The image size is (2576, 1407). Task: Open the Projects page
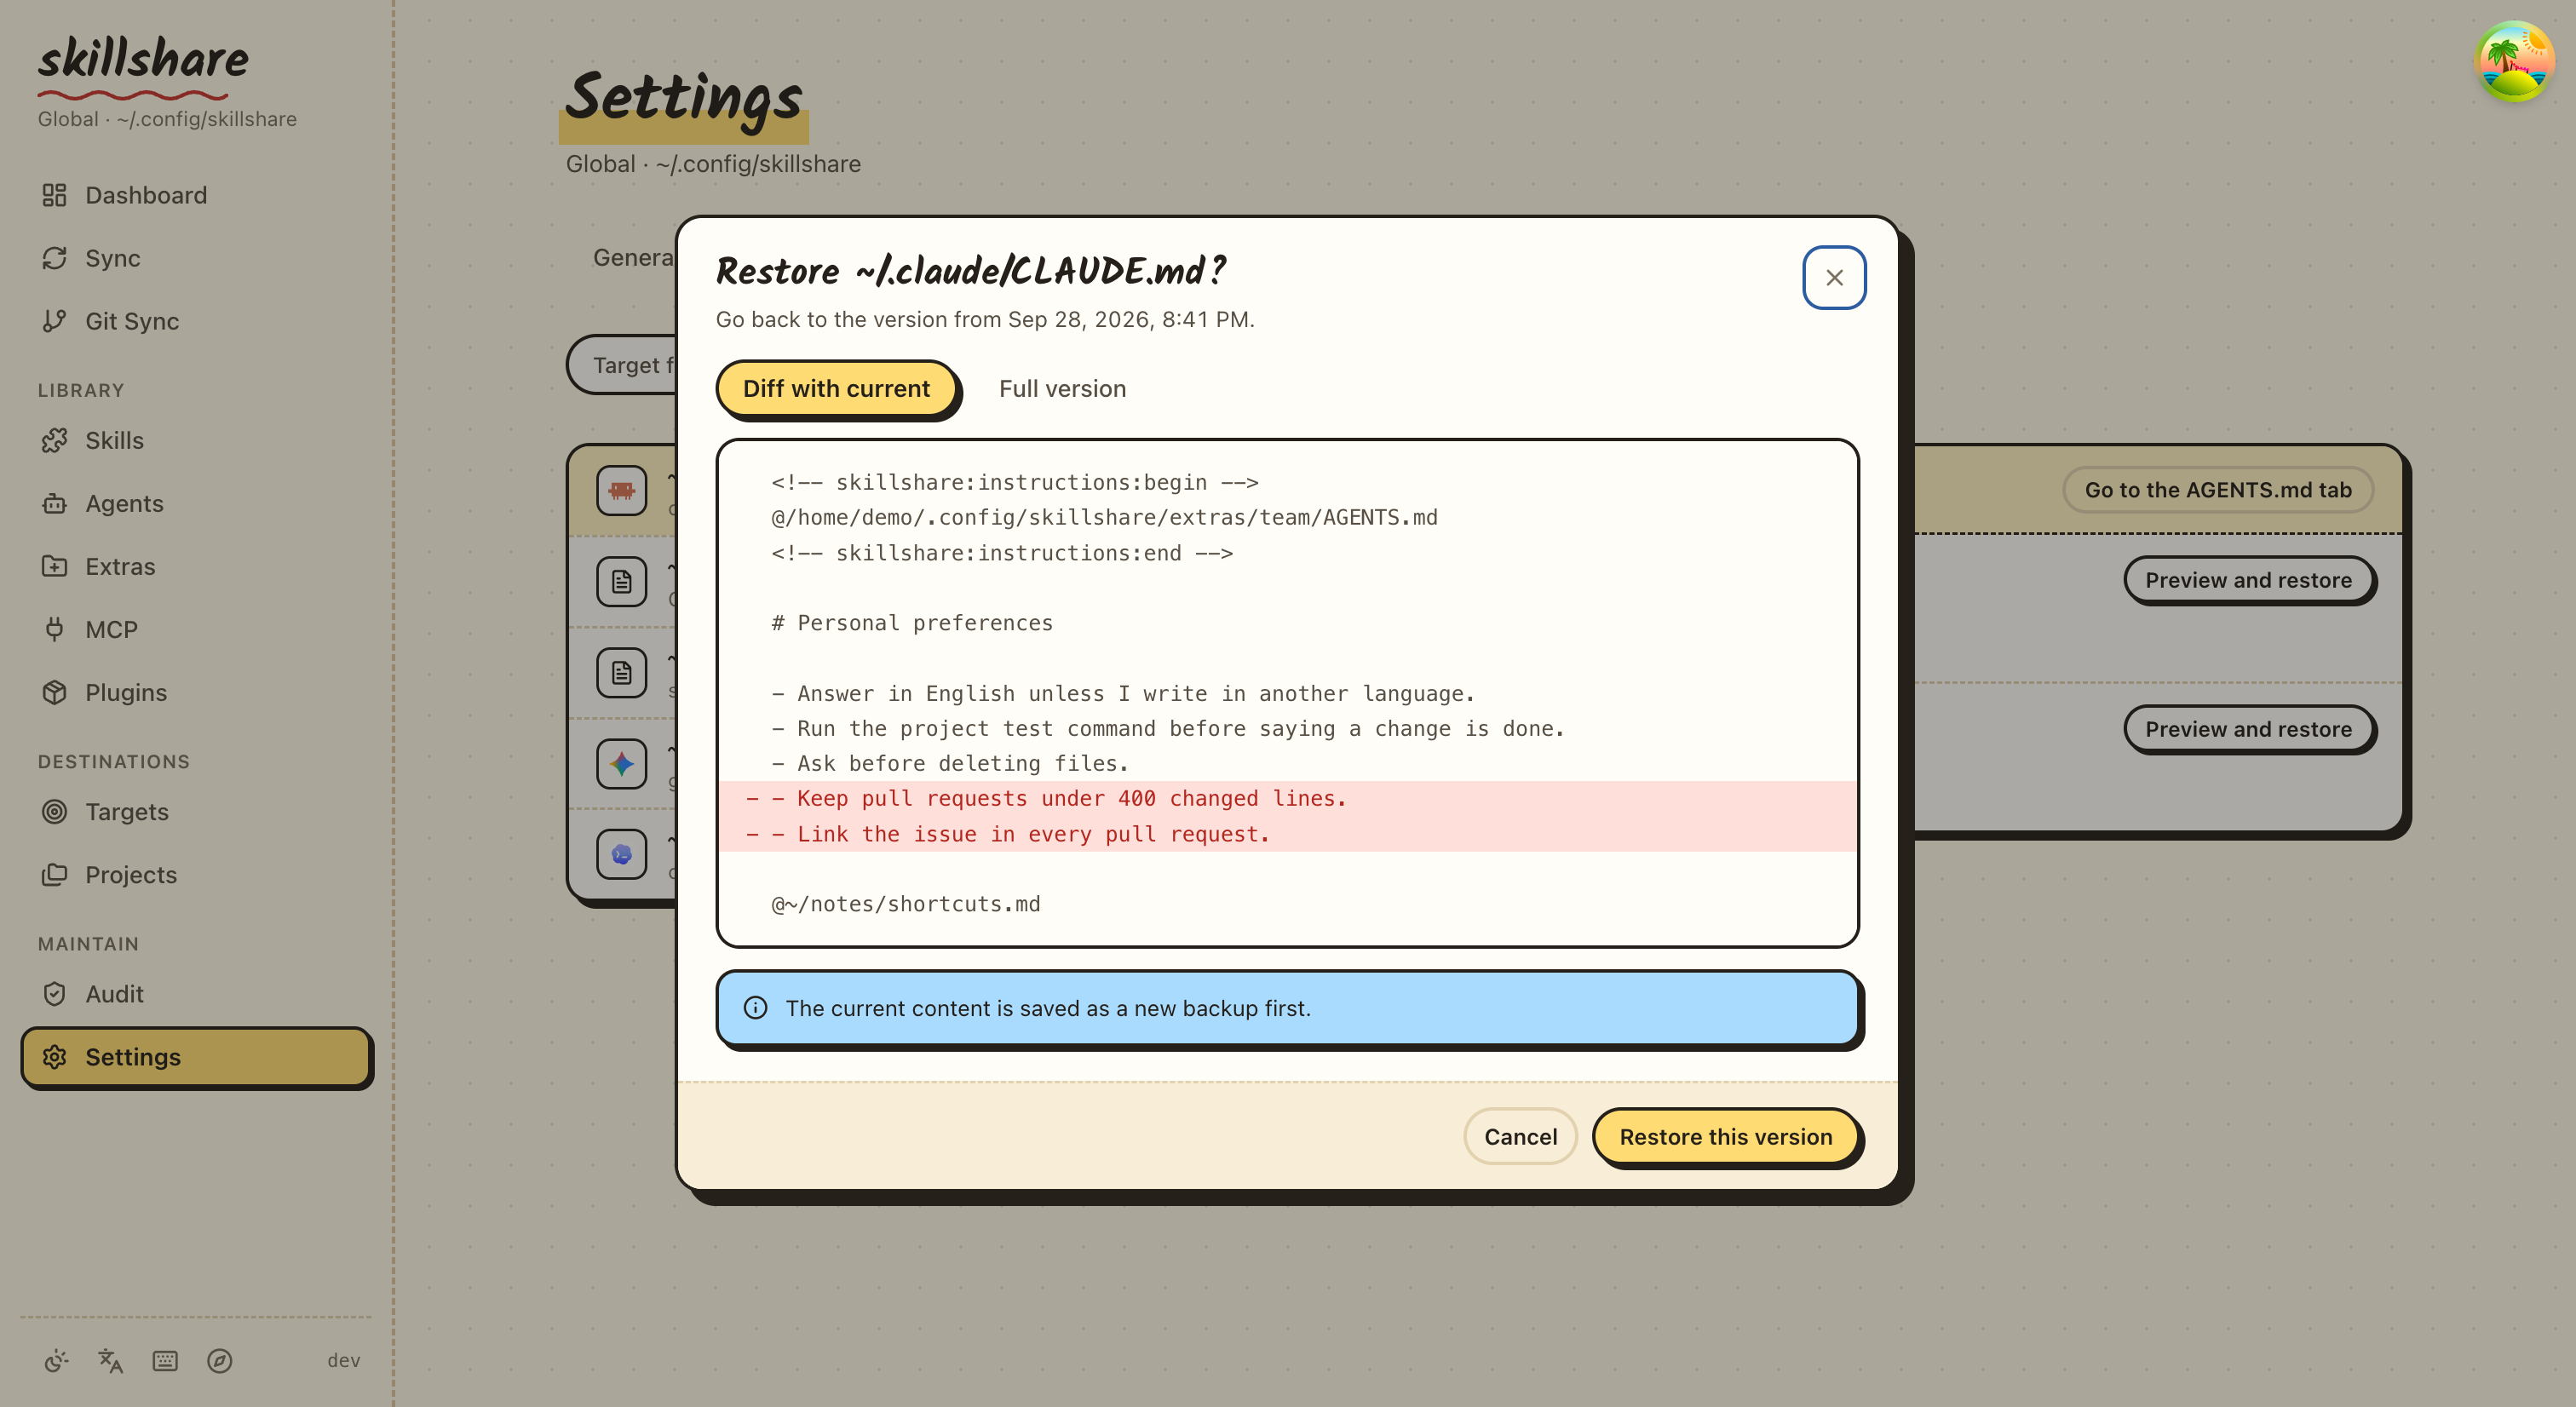[196, 874]
